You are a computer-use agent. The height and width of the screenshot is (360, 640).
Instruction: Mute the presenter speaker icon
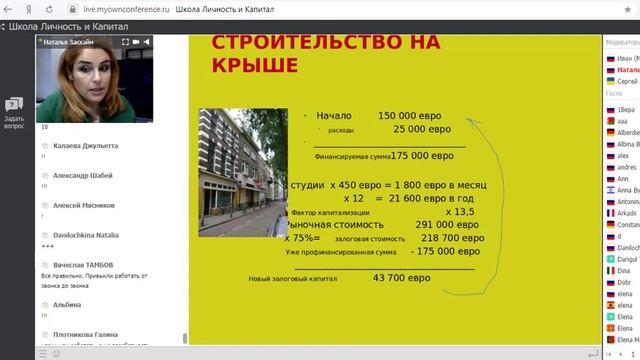[x=146, y=42]
